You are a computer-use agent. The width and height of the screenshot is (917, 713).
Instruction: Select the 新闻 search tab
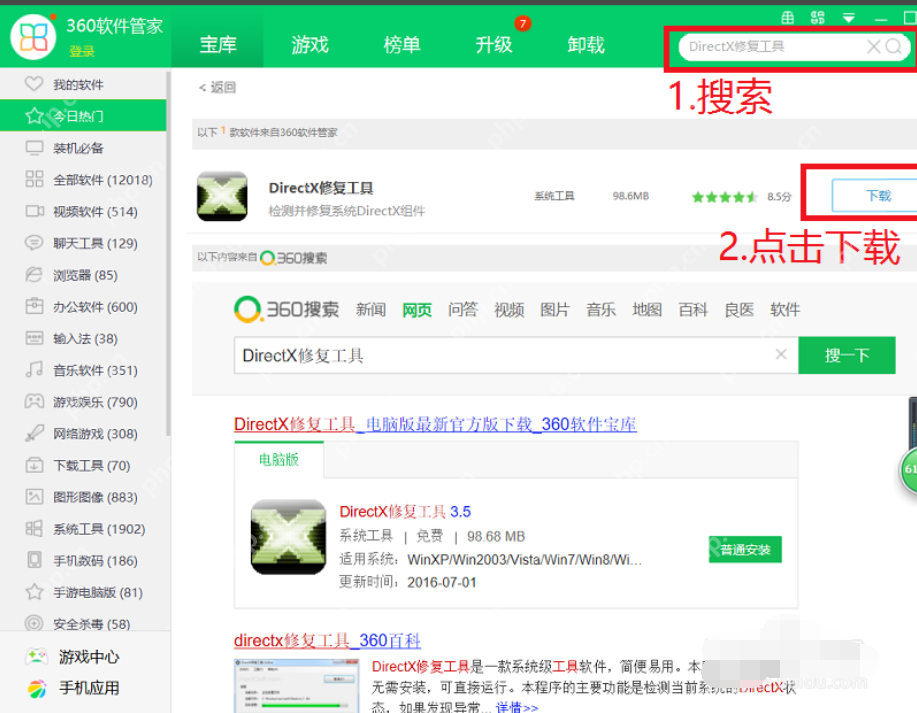click(371, 309)
